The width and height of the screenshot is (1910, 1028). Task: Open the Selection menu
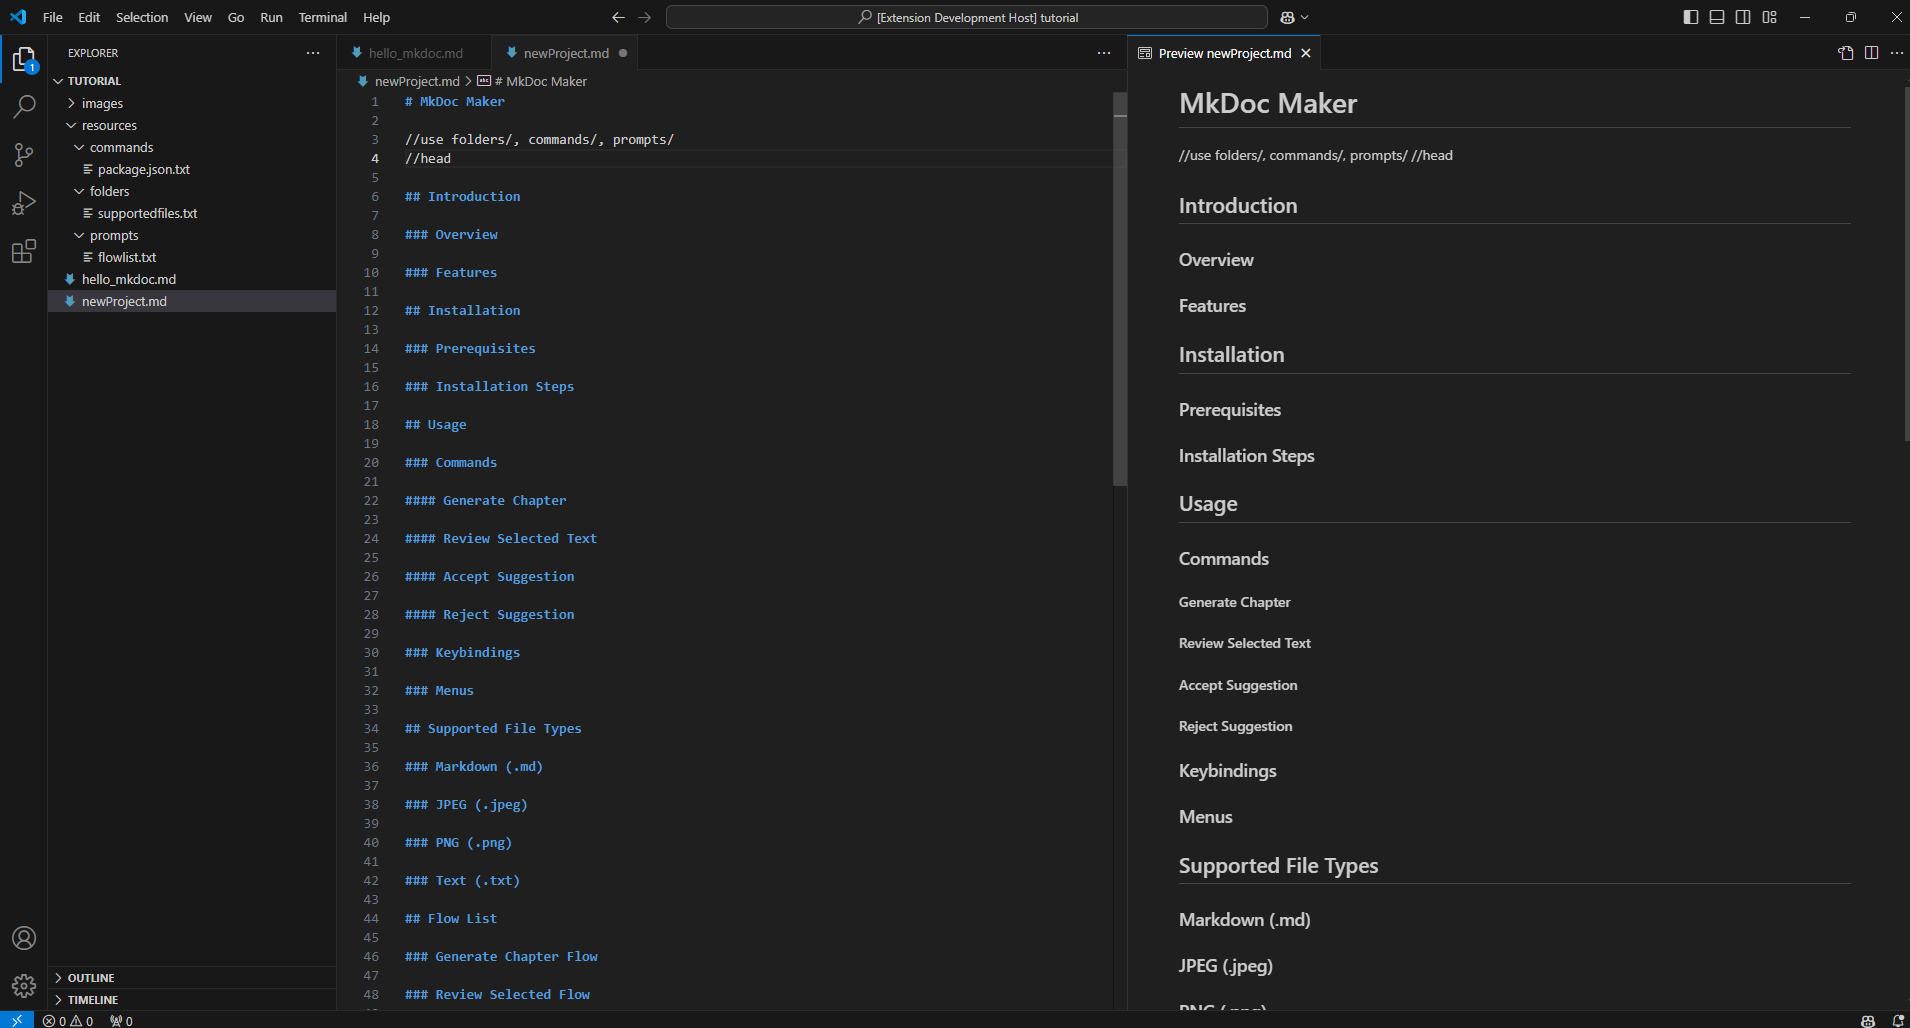(142, 17)
